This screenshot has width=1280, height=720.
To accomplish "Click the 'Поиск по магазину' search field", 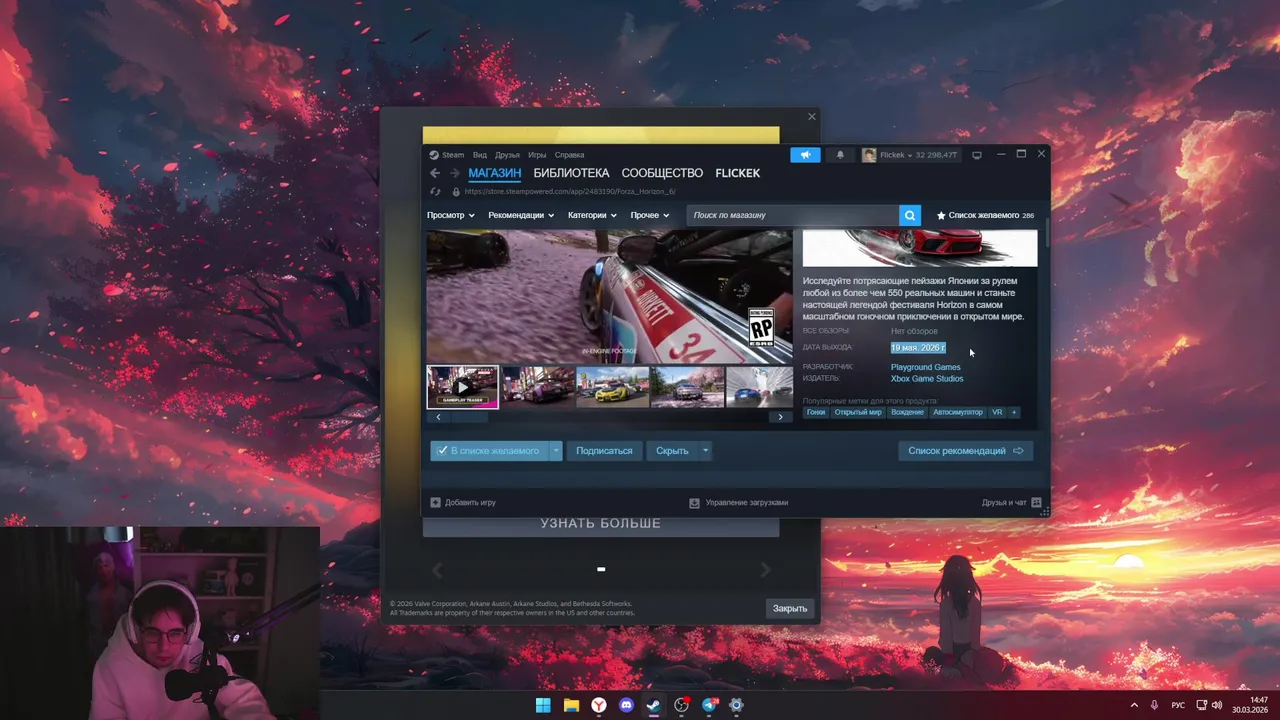I will click(x=792, y=215).
